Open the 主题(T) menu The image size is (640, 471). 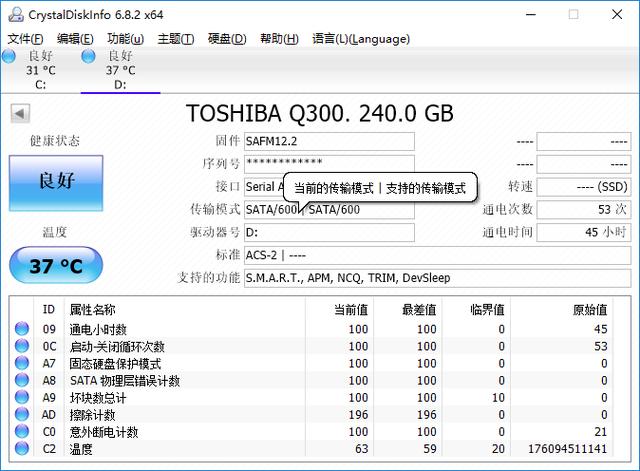click(176, 39)
